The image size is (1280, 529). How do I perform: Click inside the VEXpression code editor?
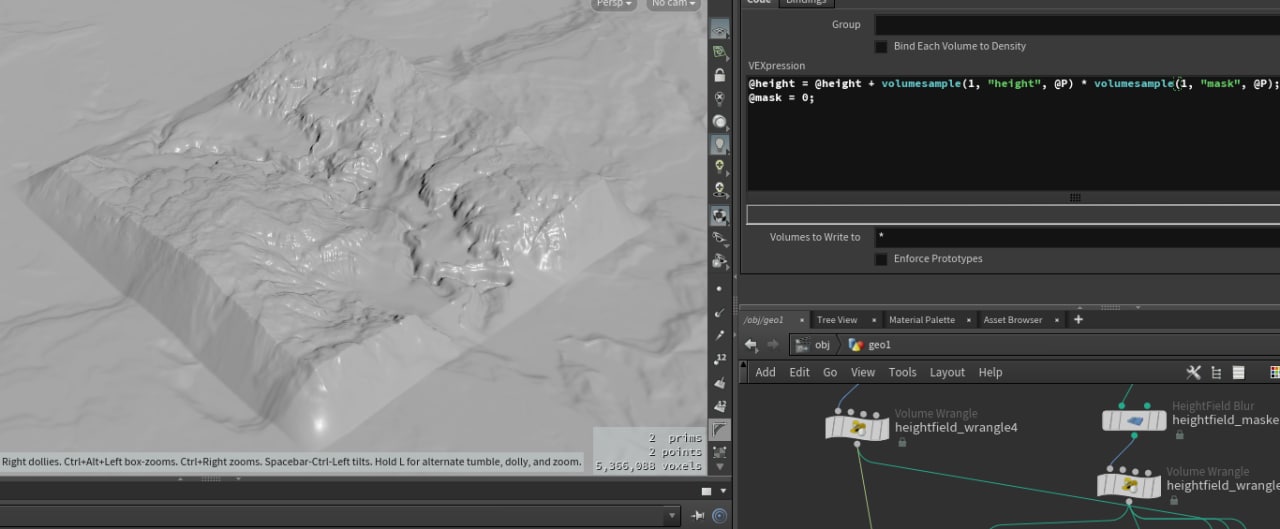[x=1013, y=132]
